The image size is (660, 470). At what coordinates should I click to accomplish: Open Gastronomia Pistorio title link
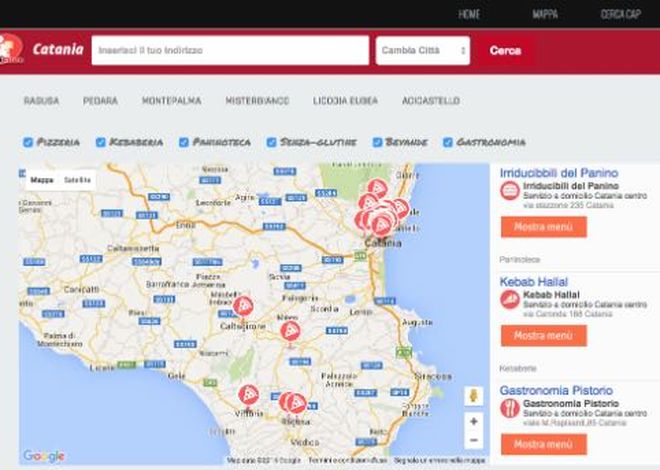pyautogui.click(x=556, y=390)
